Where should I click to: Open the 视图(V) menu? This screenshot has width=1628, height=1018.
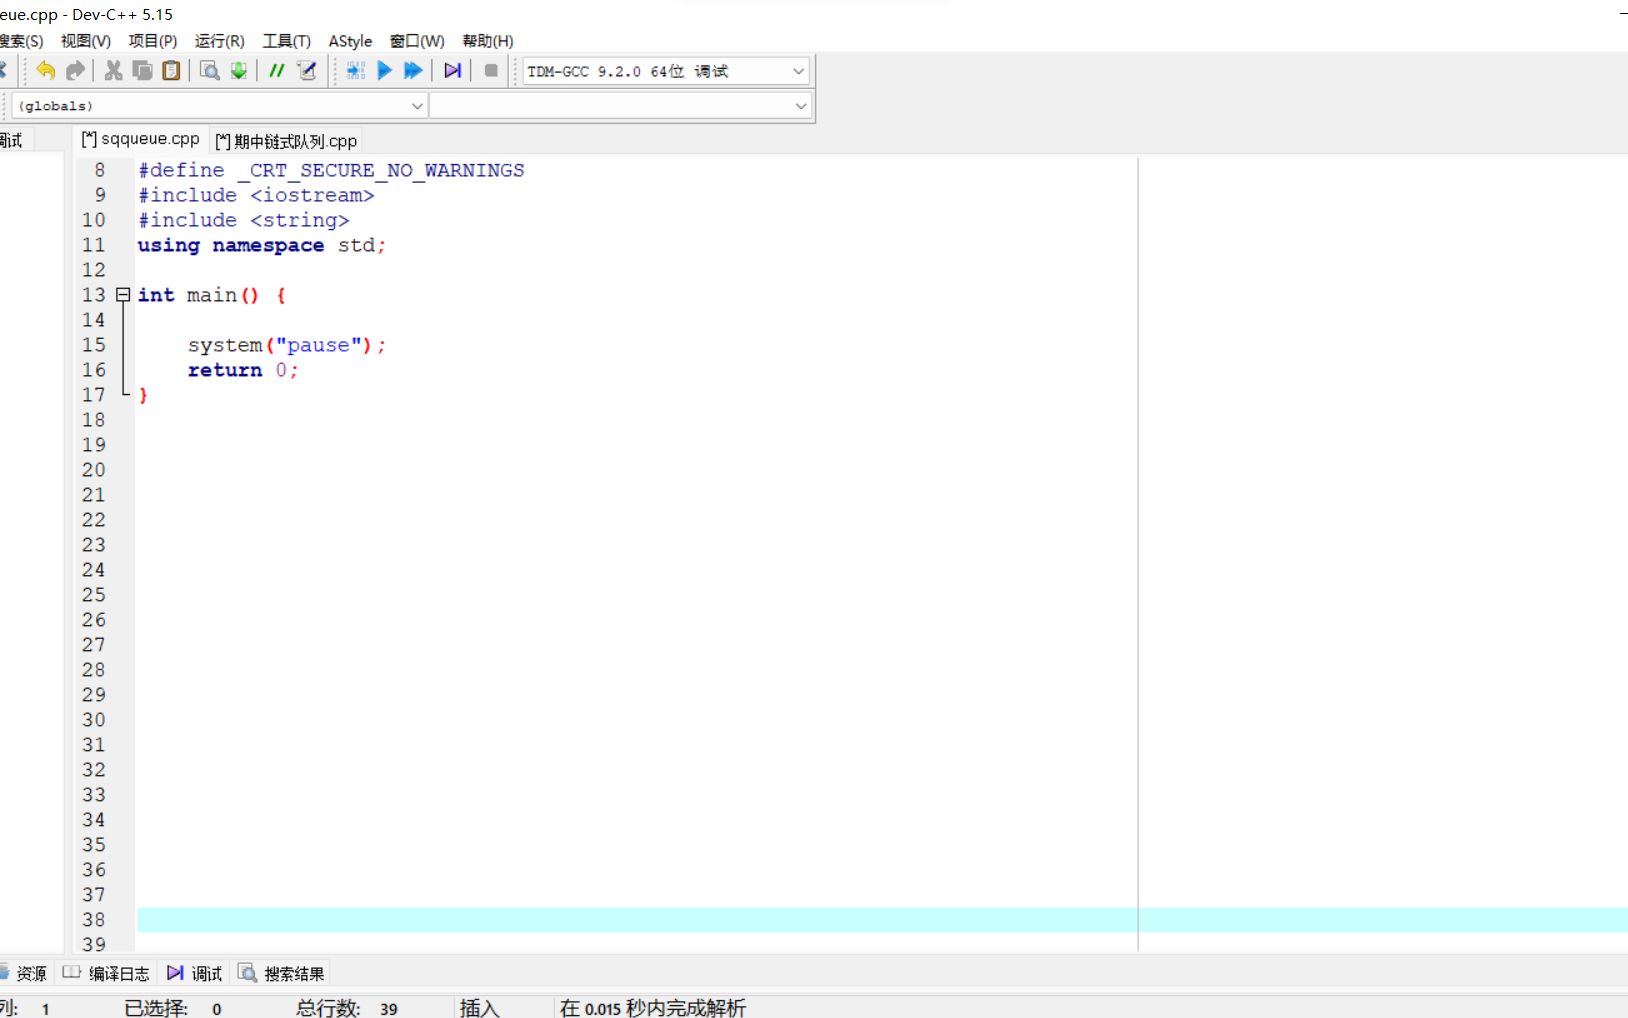click(86, 41)
